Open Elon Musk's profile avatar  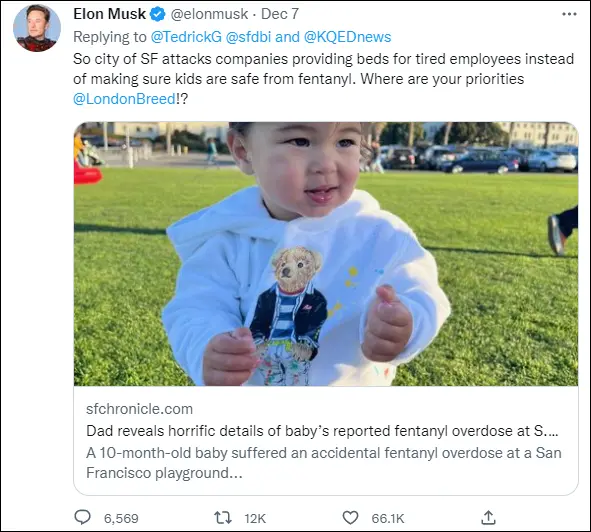(x=37, y=28)
